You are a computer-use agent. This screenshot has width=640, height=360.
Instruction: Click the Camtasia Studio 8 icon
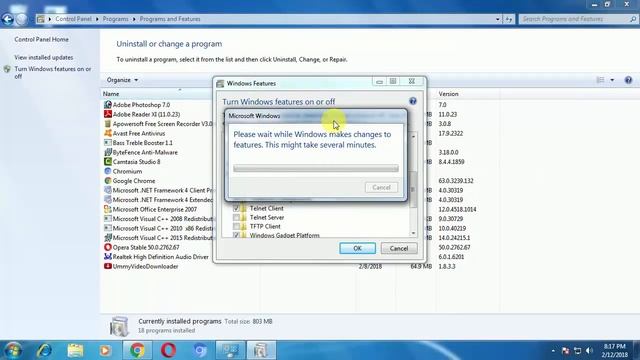point(108,162)
